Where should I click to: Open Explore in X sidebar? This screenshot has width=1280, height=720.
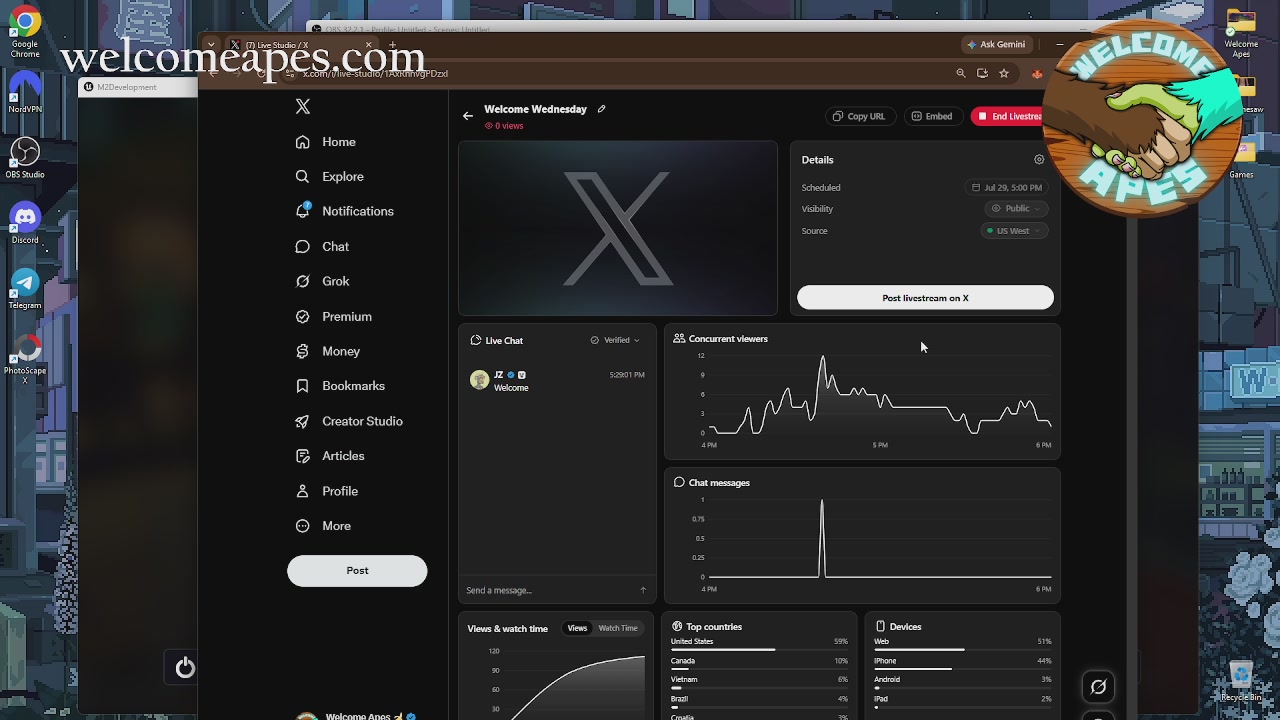[330, 177]
